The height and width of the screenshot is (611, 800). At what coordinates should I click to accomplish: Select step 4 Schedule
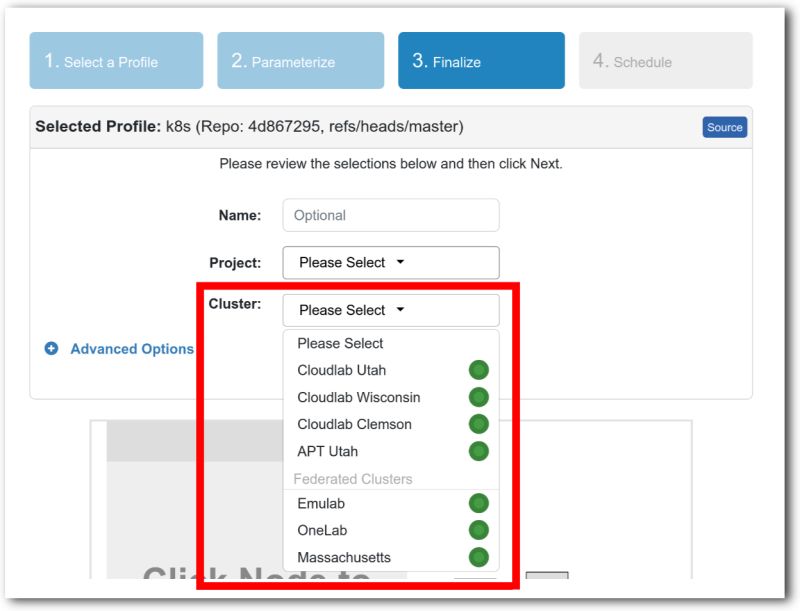pyautogui.click(x=665, y=61)
